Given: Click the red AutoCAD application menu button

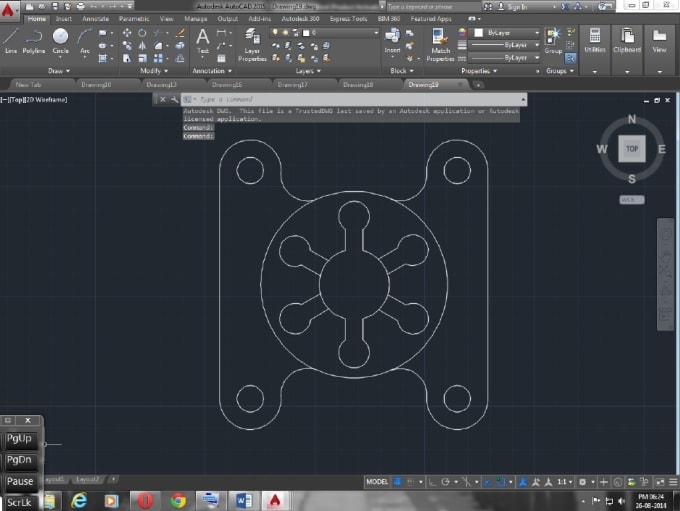Looking at the screenshot, I should (8, 10).
